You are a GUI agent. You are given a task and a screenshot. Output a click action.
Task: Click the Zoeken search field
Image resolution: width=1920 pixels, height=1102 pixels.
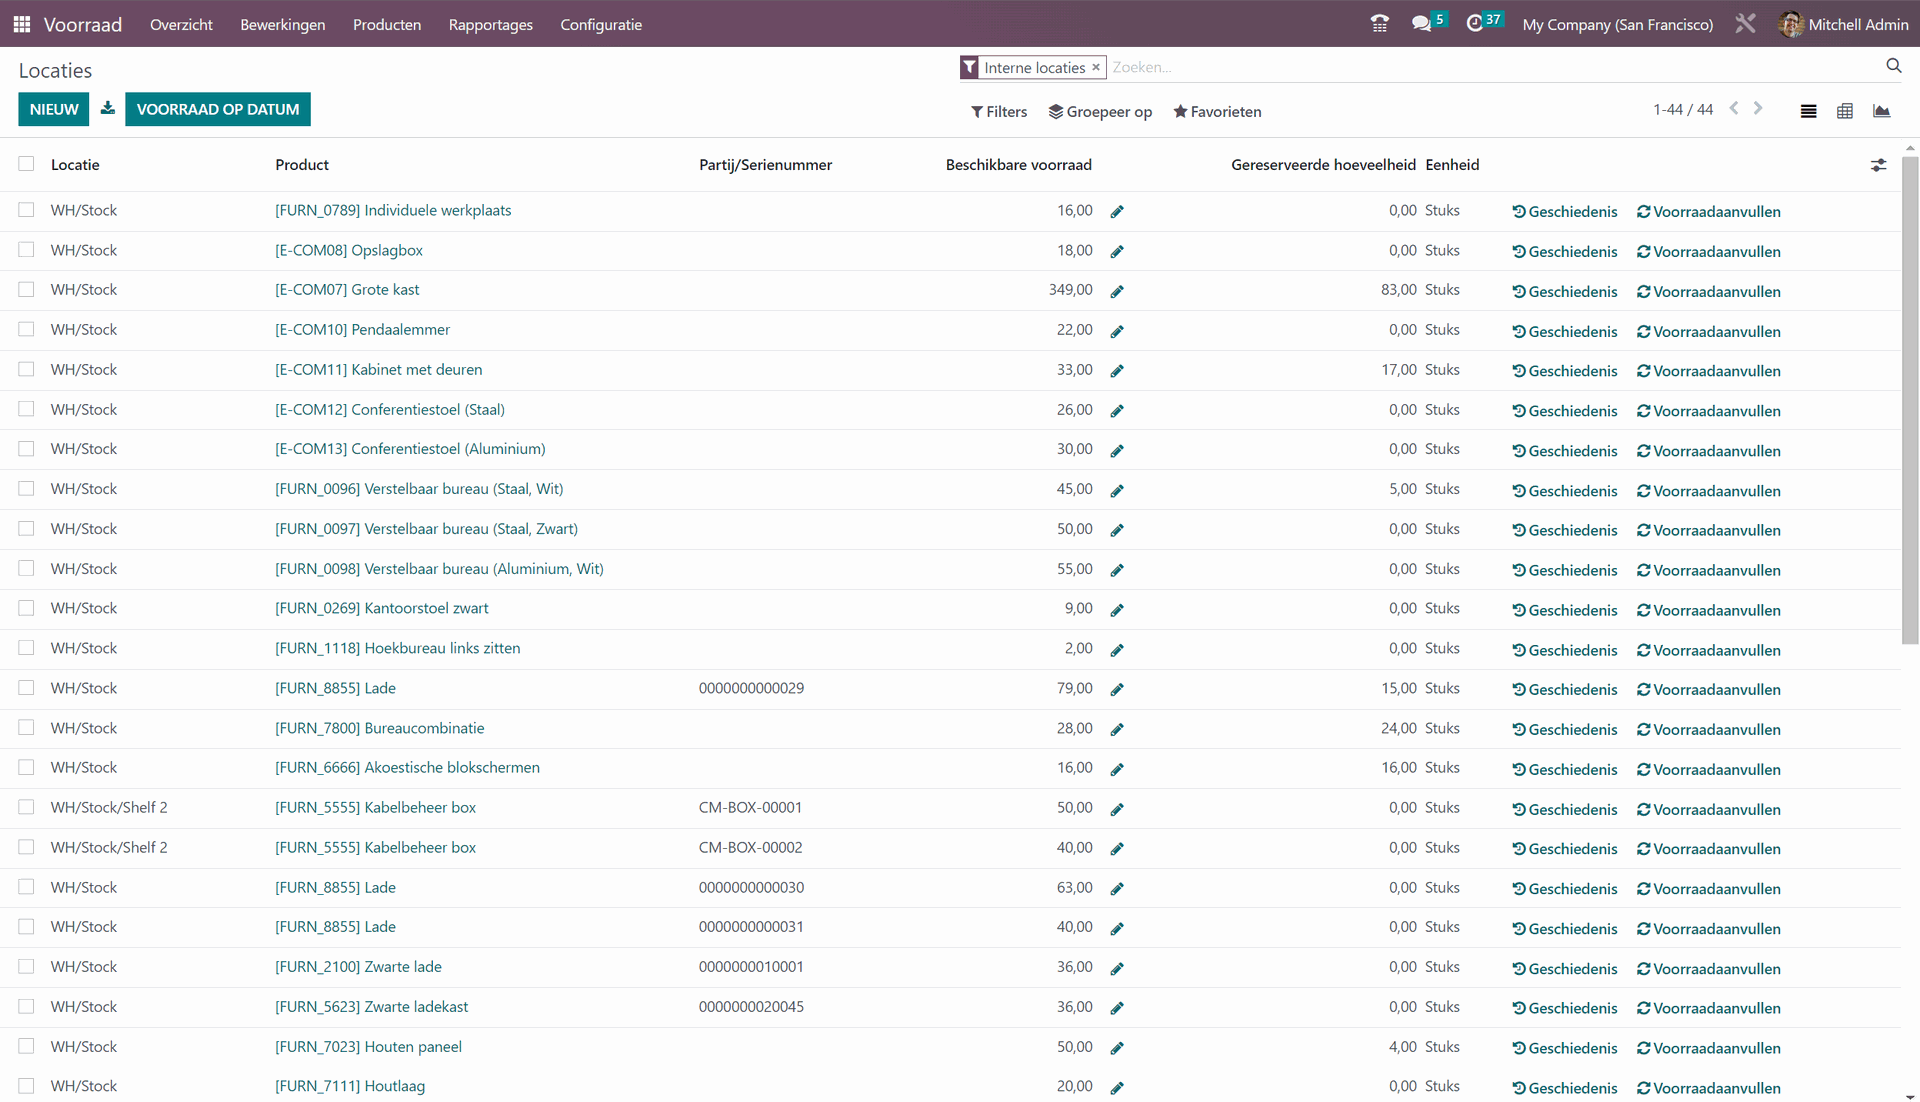tap(1495, 67)
